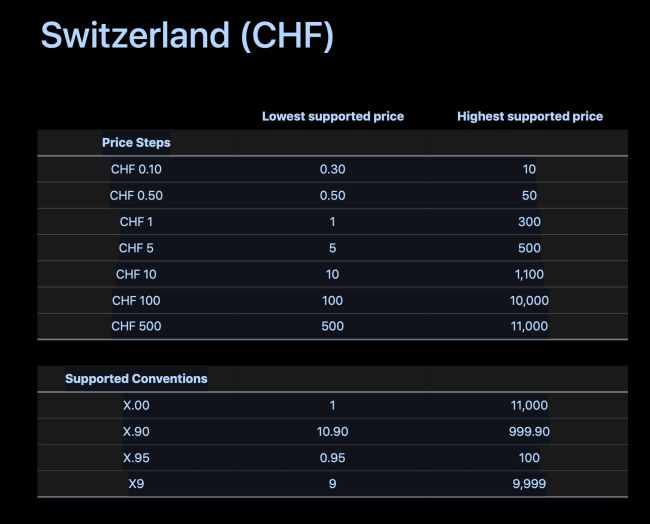The width and height of the screenshot is (650, 524).
Task: Click the Highest supported price column header
Action: 530,116
